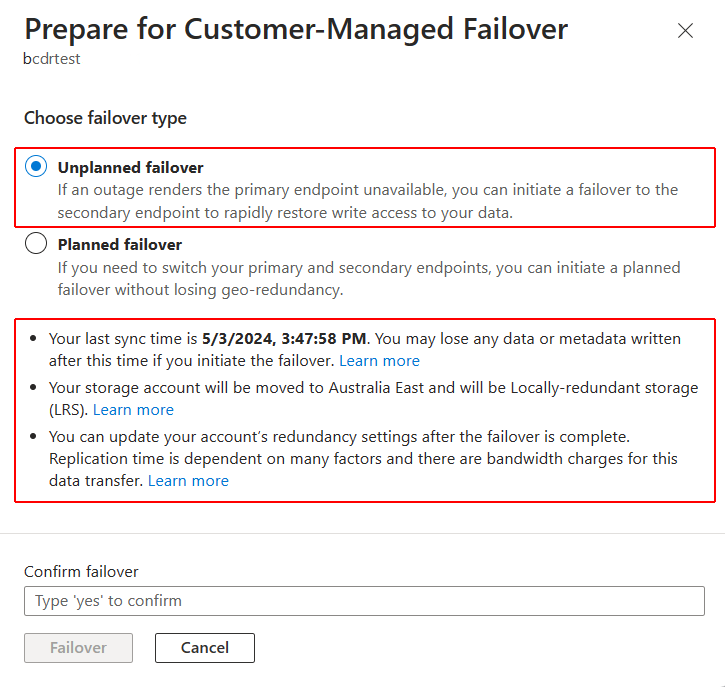
Task: Close the Customer-Managed Failover panel
Action: [x=685, y=31]
